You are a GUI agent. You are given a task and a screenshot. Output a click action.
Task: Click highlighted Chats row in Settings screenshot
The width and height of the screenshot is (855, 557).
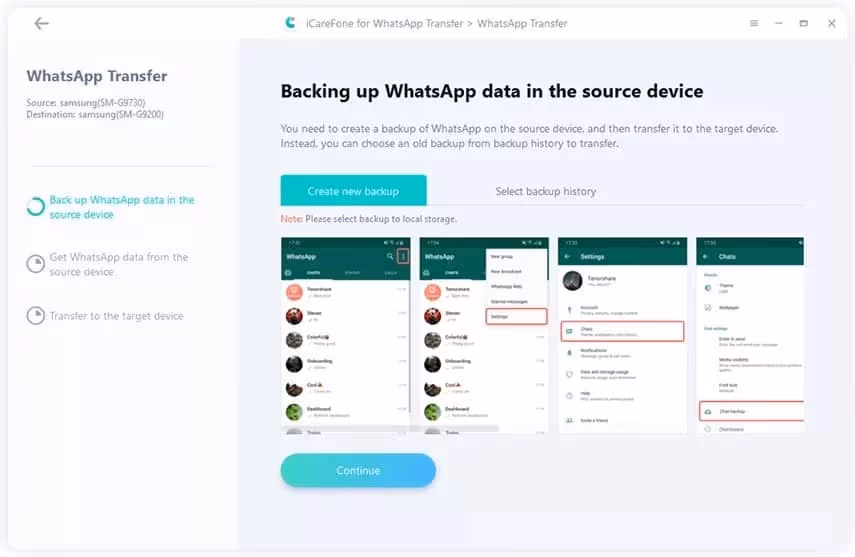pyautogui.click(x=622, y=331)
